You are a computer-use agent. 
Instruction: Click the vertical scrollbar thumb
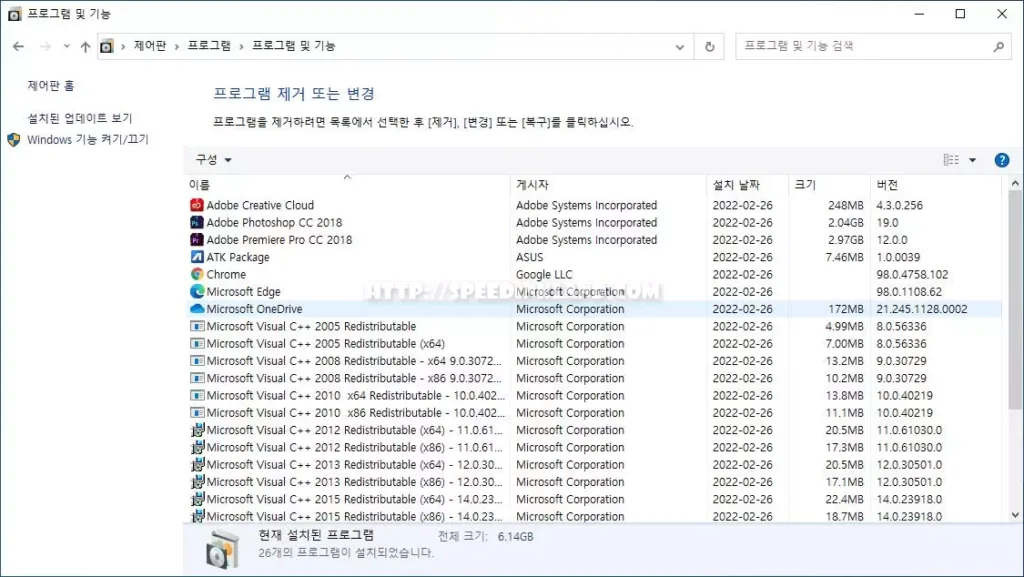1014,300
